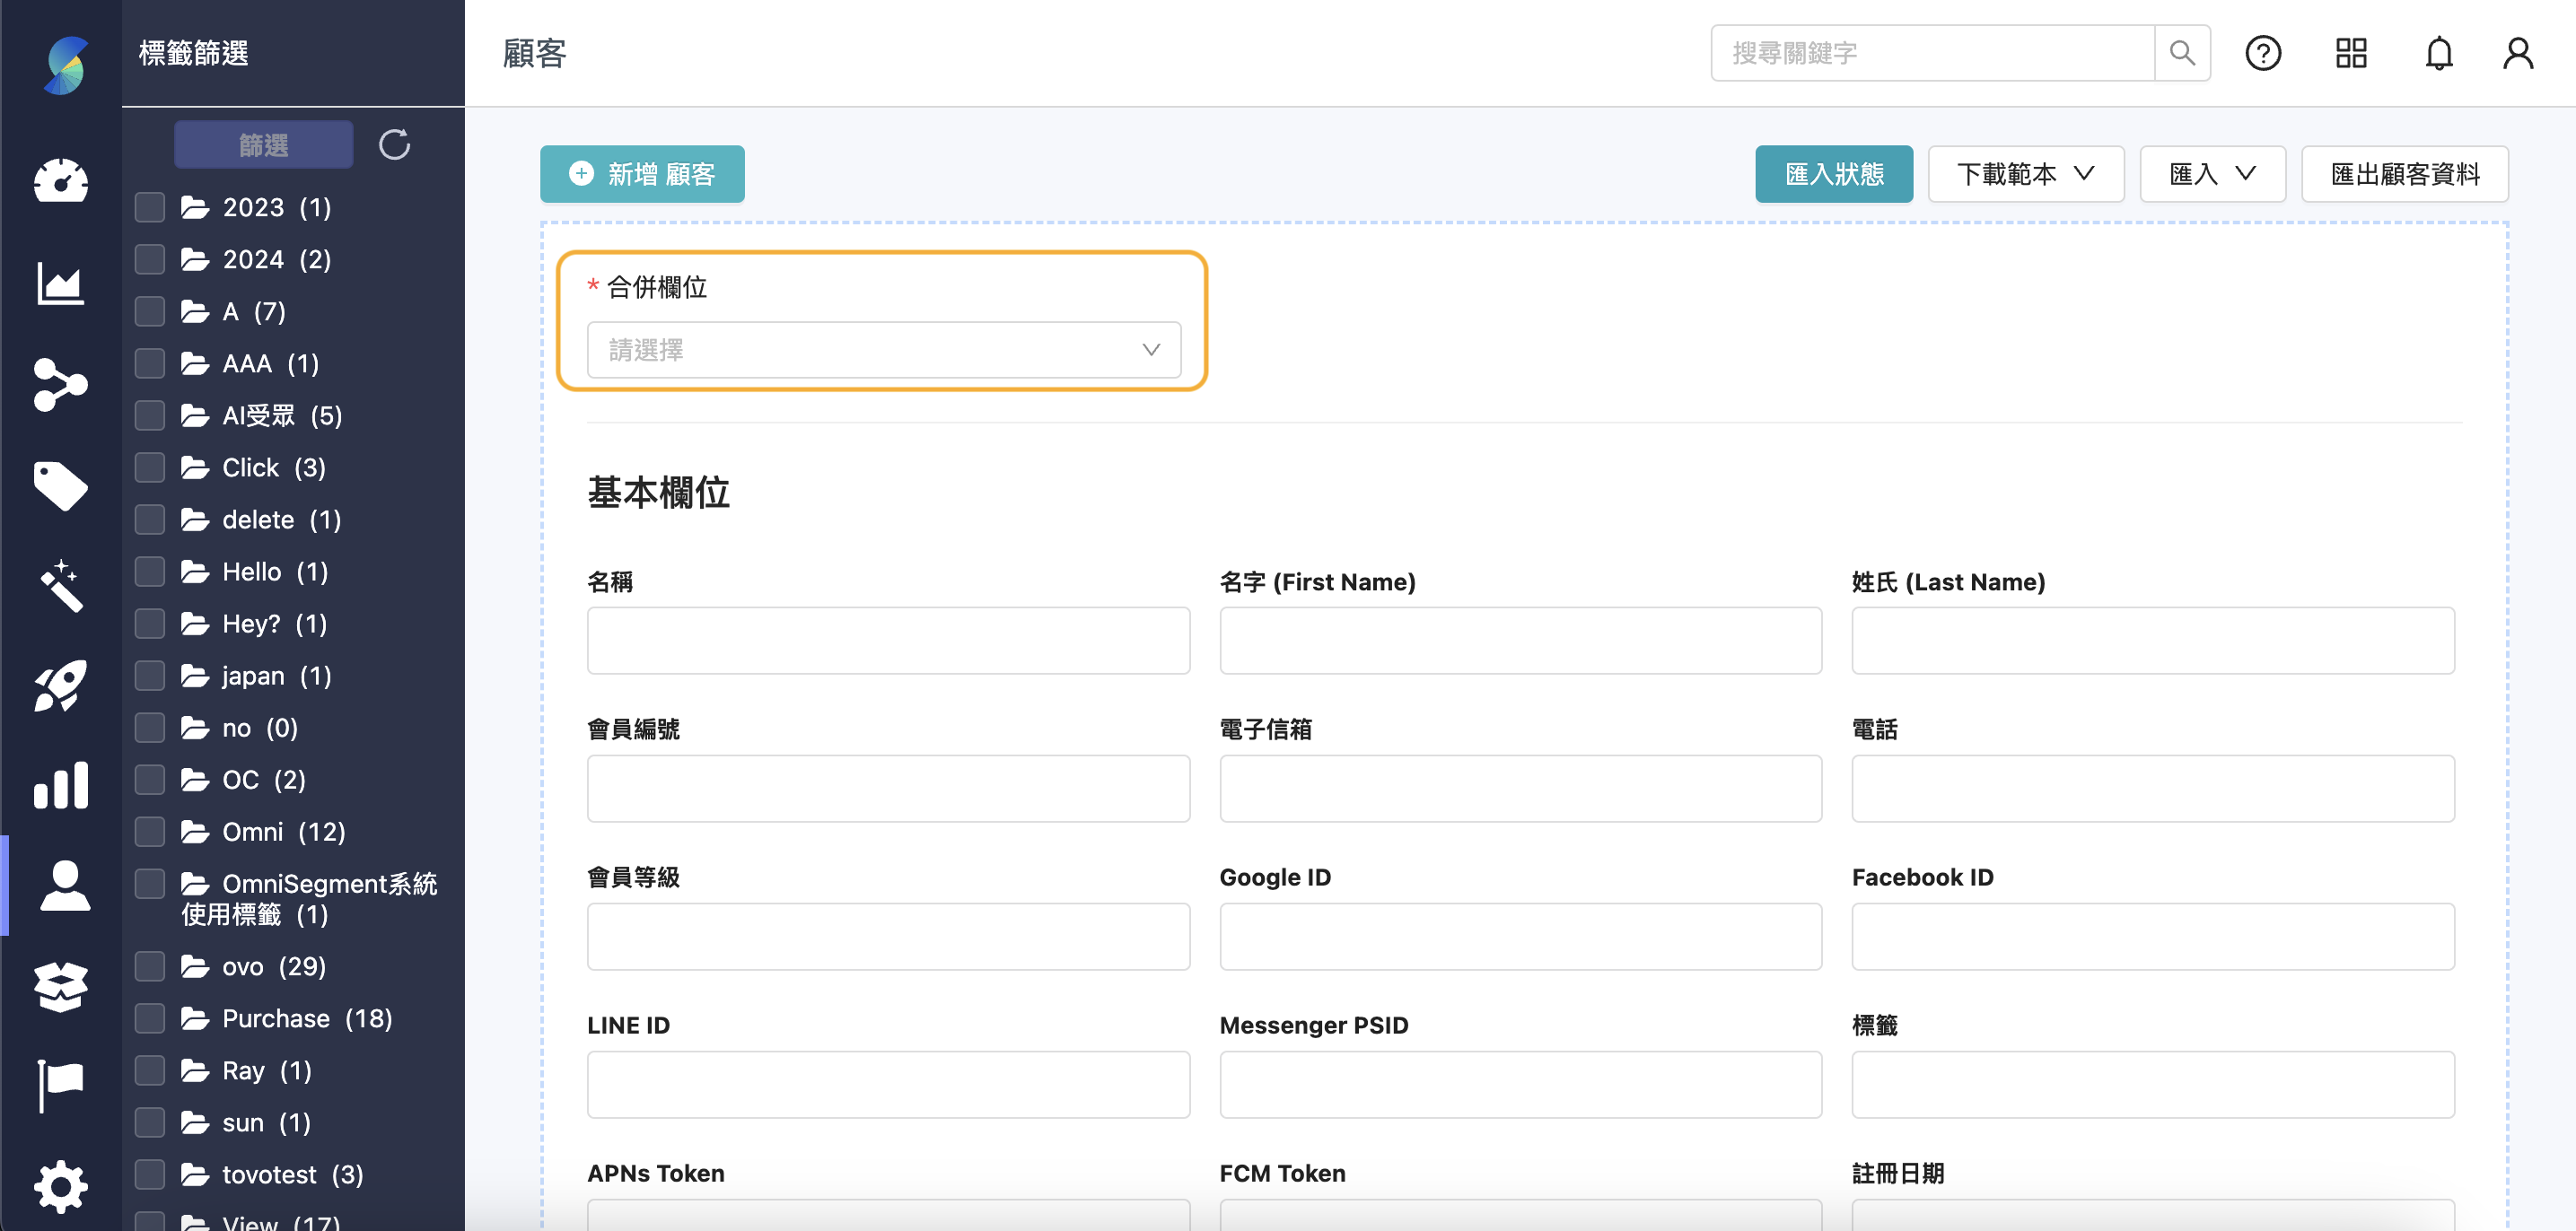The width and height of the screenshot is (2576, 1231).
Task: Open the rocket campaign icon
Action: [61, 685]
